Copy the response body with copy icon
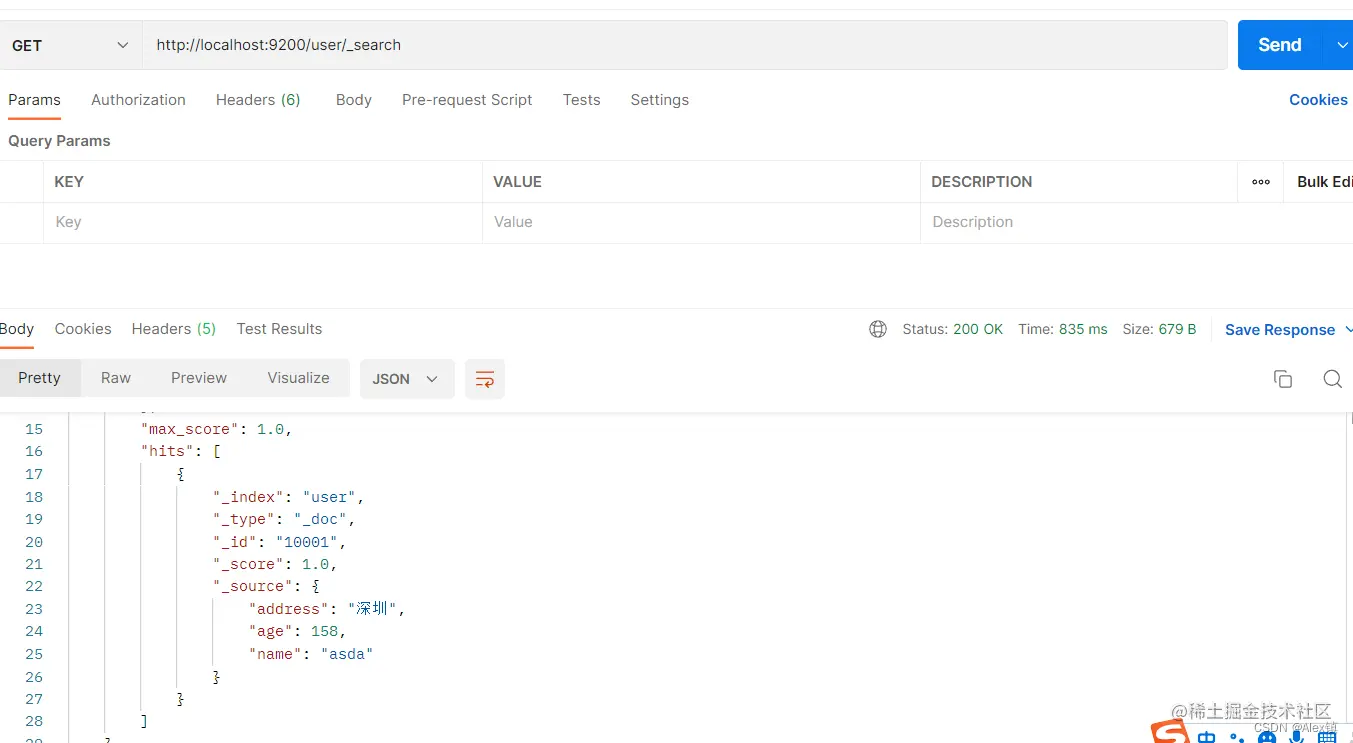 pos(1283,379)
